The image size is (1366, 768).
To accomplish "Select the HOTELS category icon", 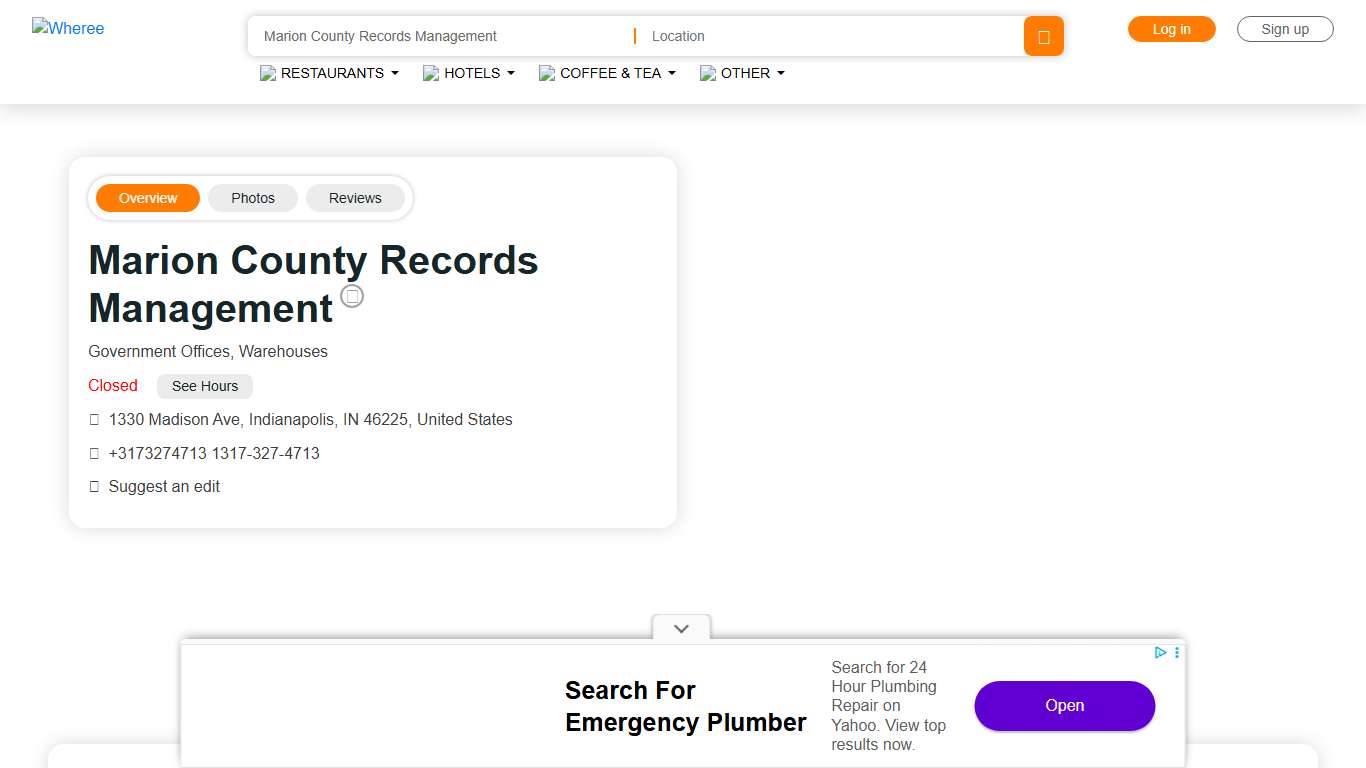I will [x=430, y=73].
